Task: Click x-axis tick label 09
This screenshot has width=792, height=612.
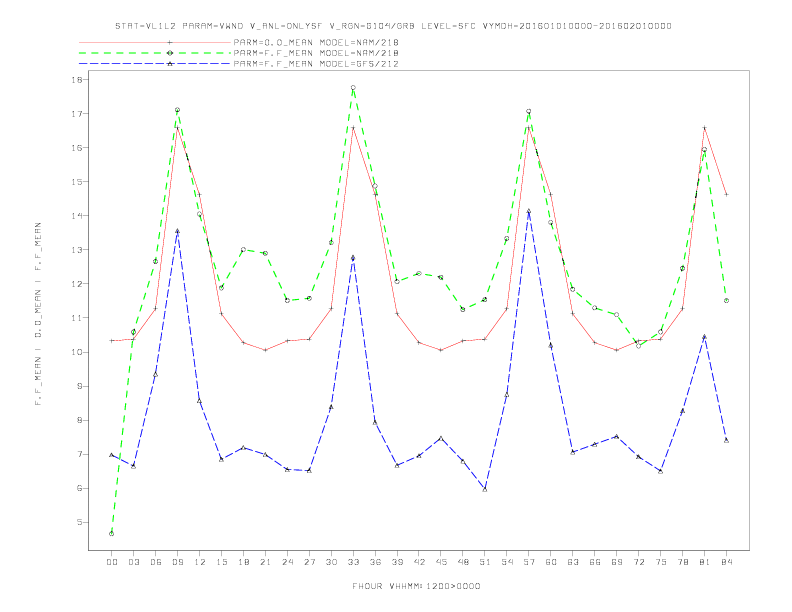Action: tap(177, 562)
